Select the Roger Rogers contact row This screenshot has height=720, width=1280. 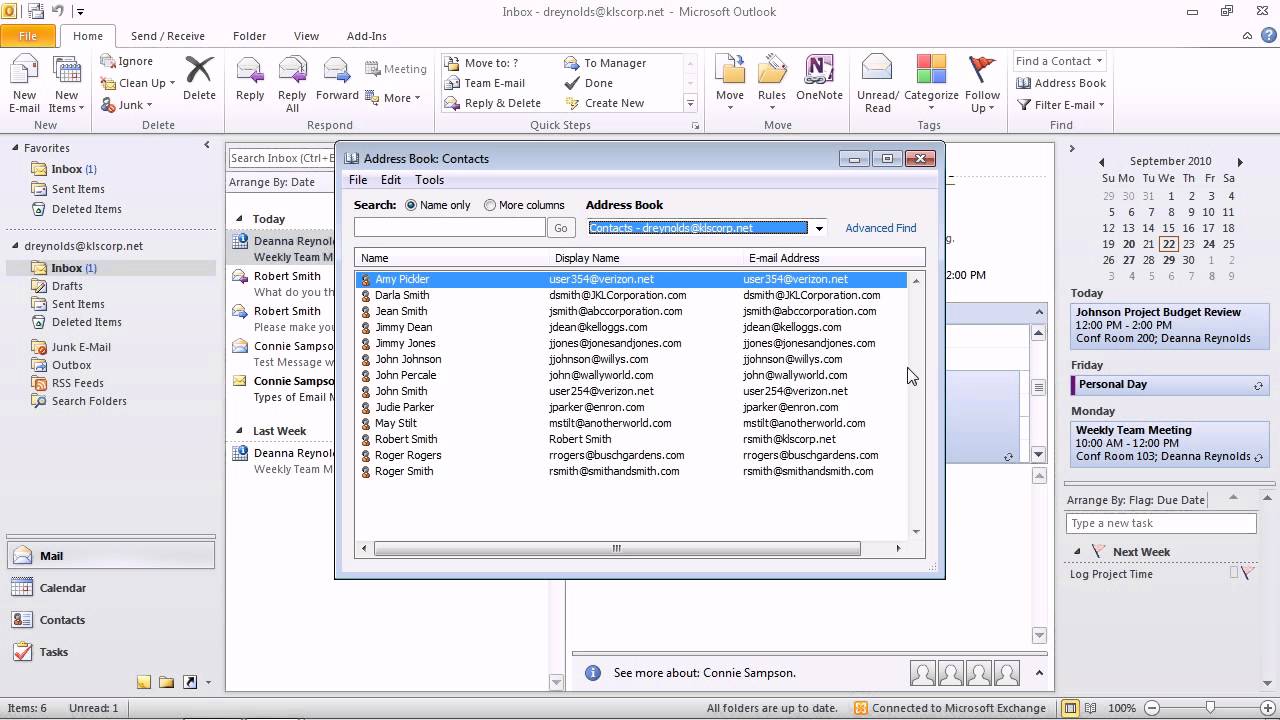click(x=631, y=455)
